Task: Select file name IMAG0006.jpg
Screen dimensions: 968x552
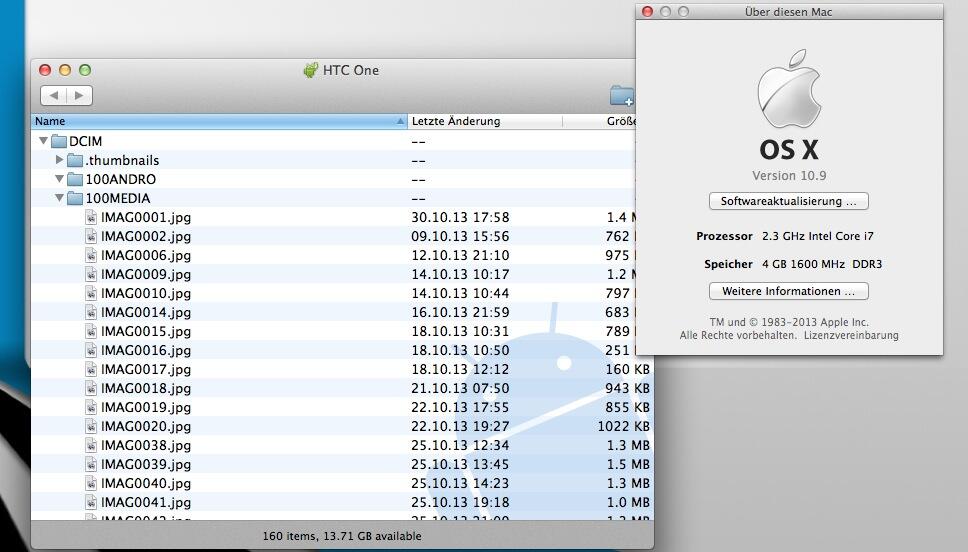Action: click(146, 255)
